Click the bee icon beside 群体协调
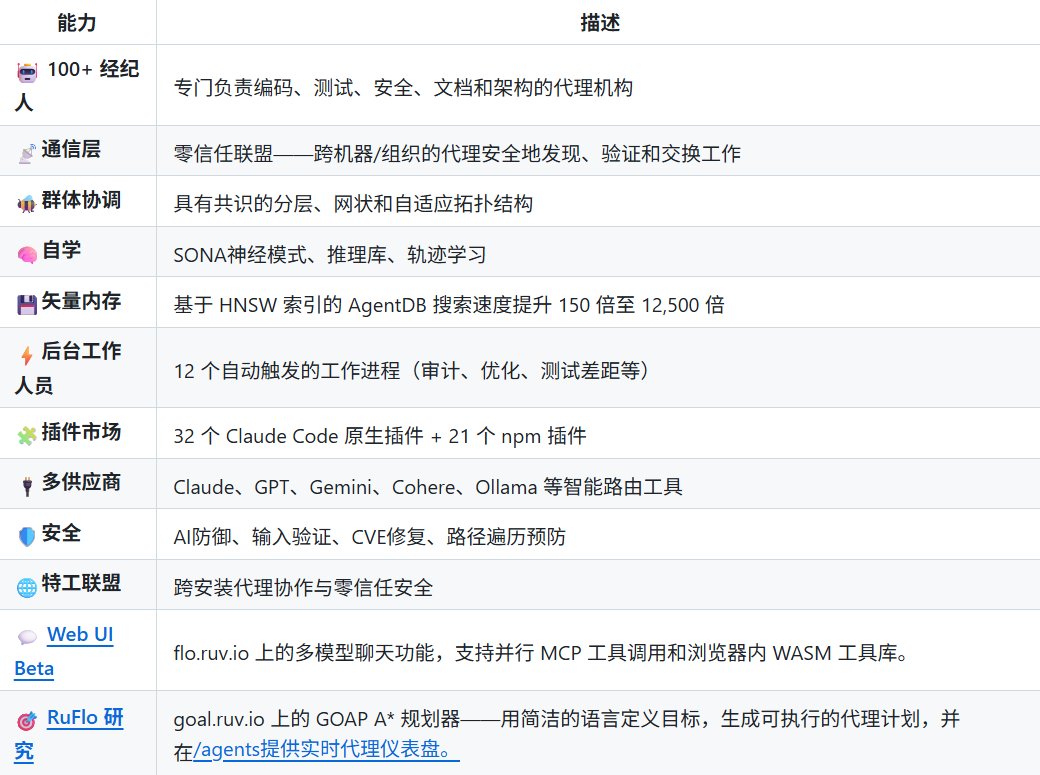The image size is (1040, 775). pyautogui.click(x=27, y=204)
